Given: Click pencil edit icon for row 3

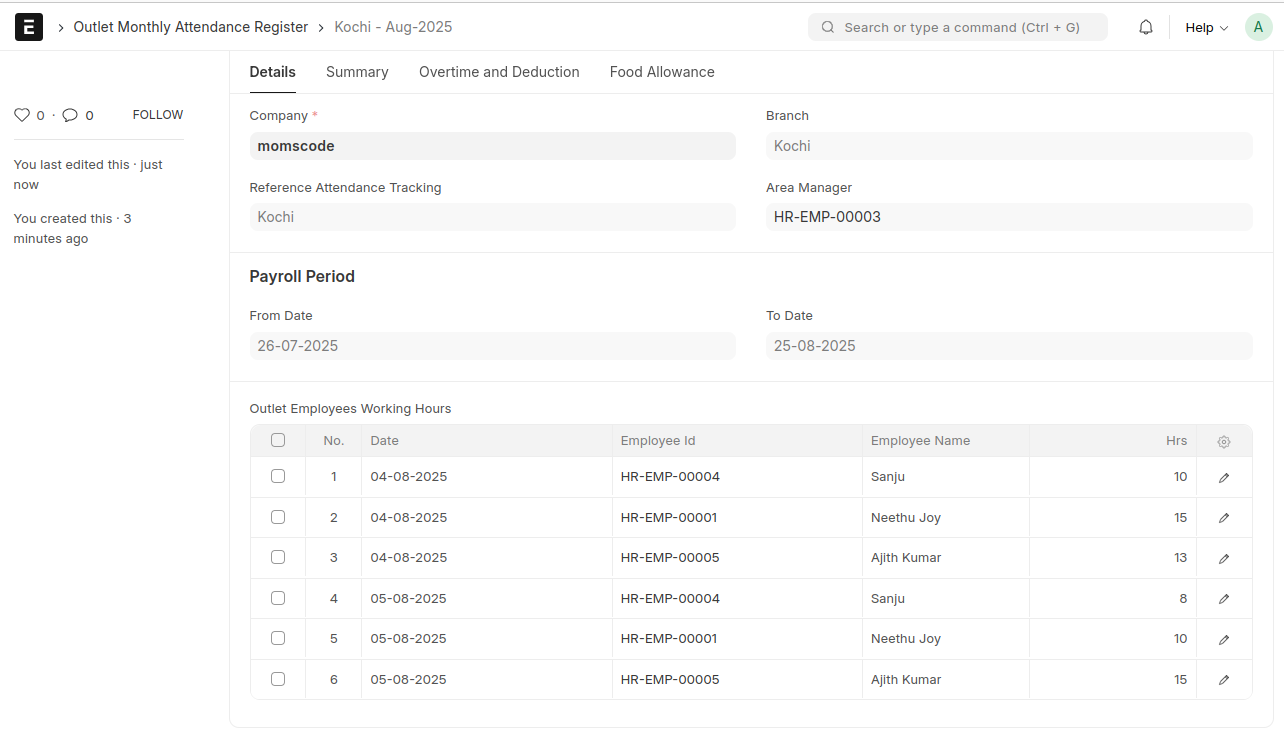Looking at the screenshot, I should 1224,559.
